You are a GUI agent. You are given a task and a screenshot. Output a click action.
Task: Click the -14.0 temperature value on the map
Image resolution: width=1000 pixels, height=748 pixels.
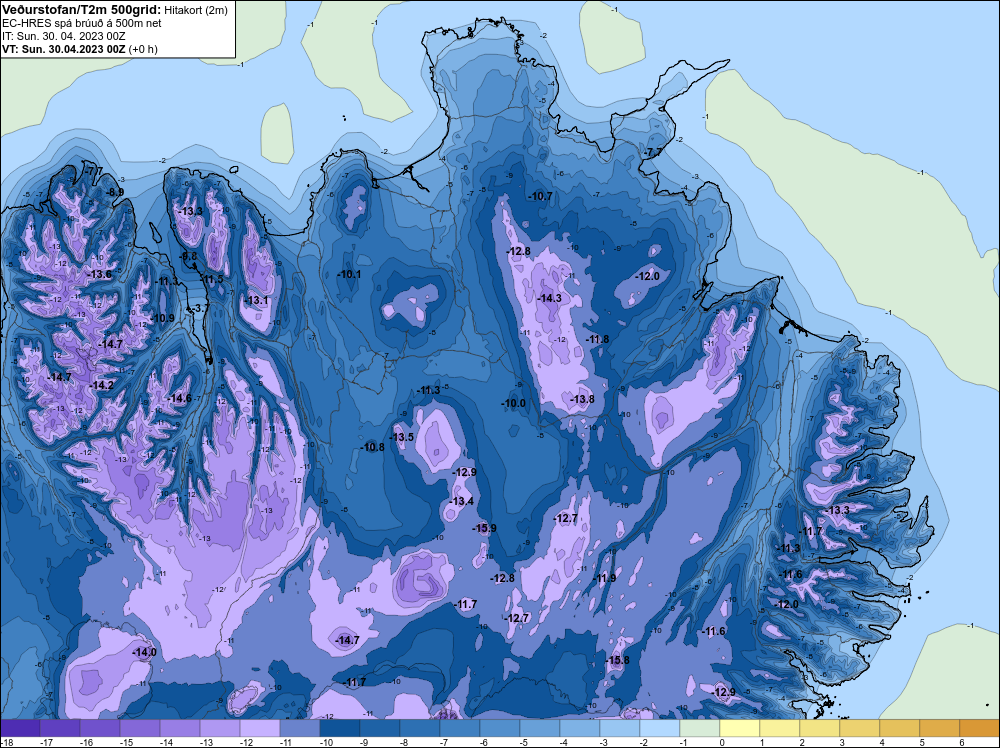[144, 652]
